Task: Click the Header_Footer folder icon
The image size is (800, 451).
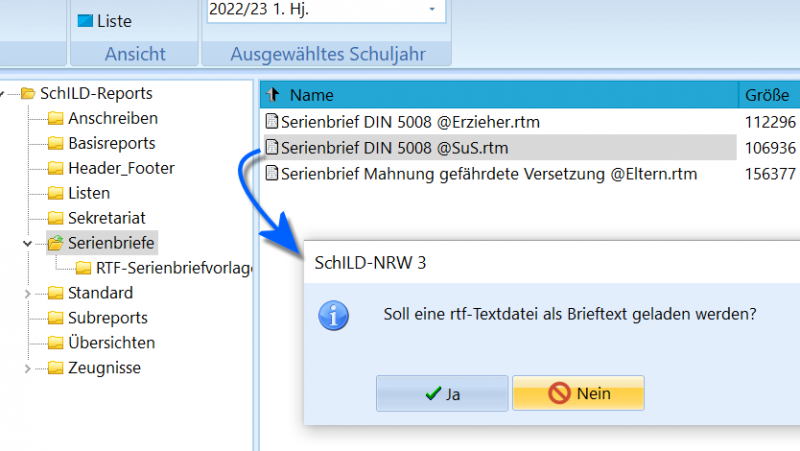Action: coord(55,168)
